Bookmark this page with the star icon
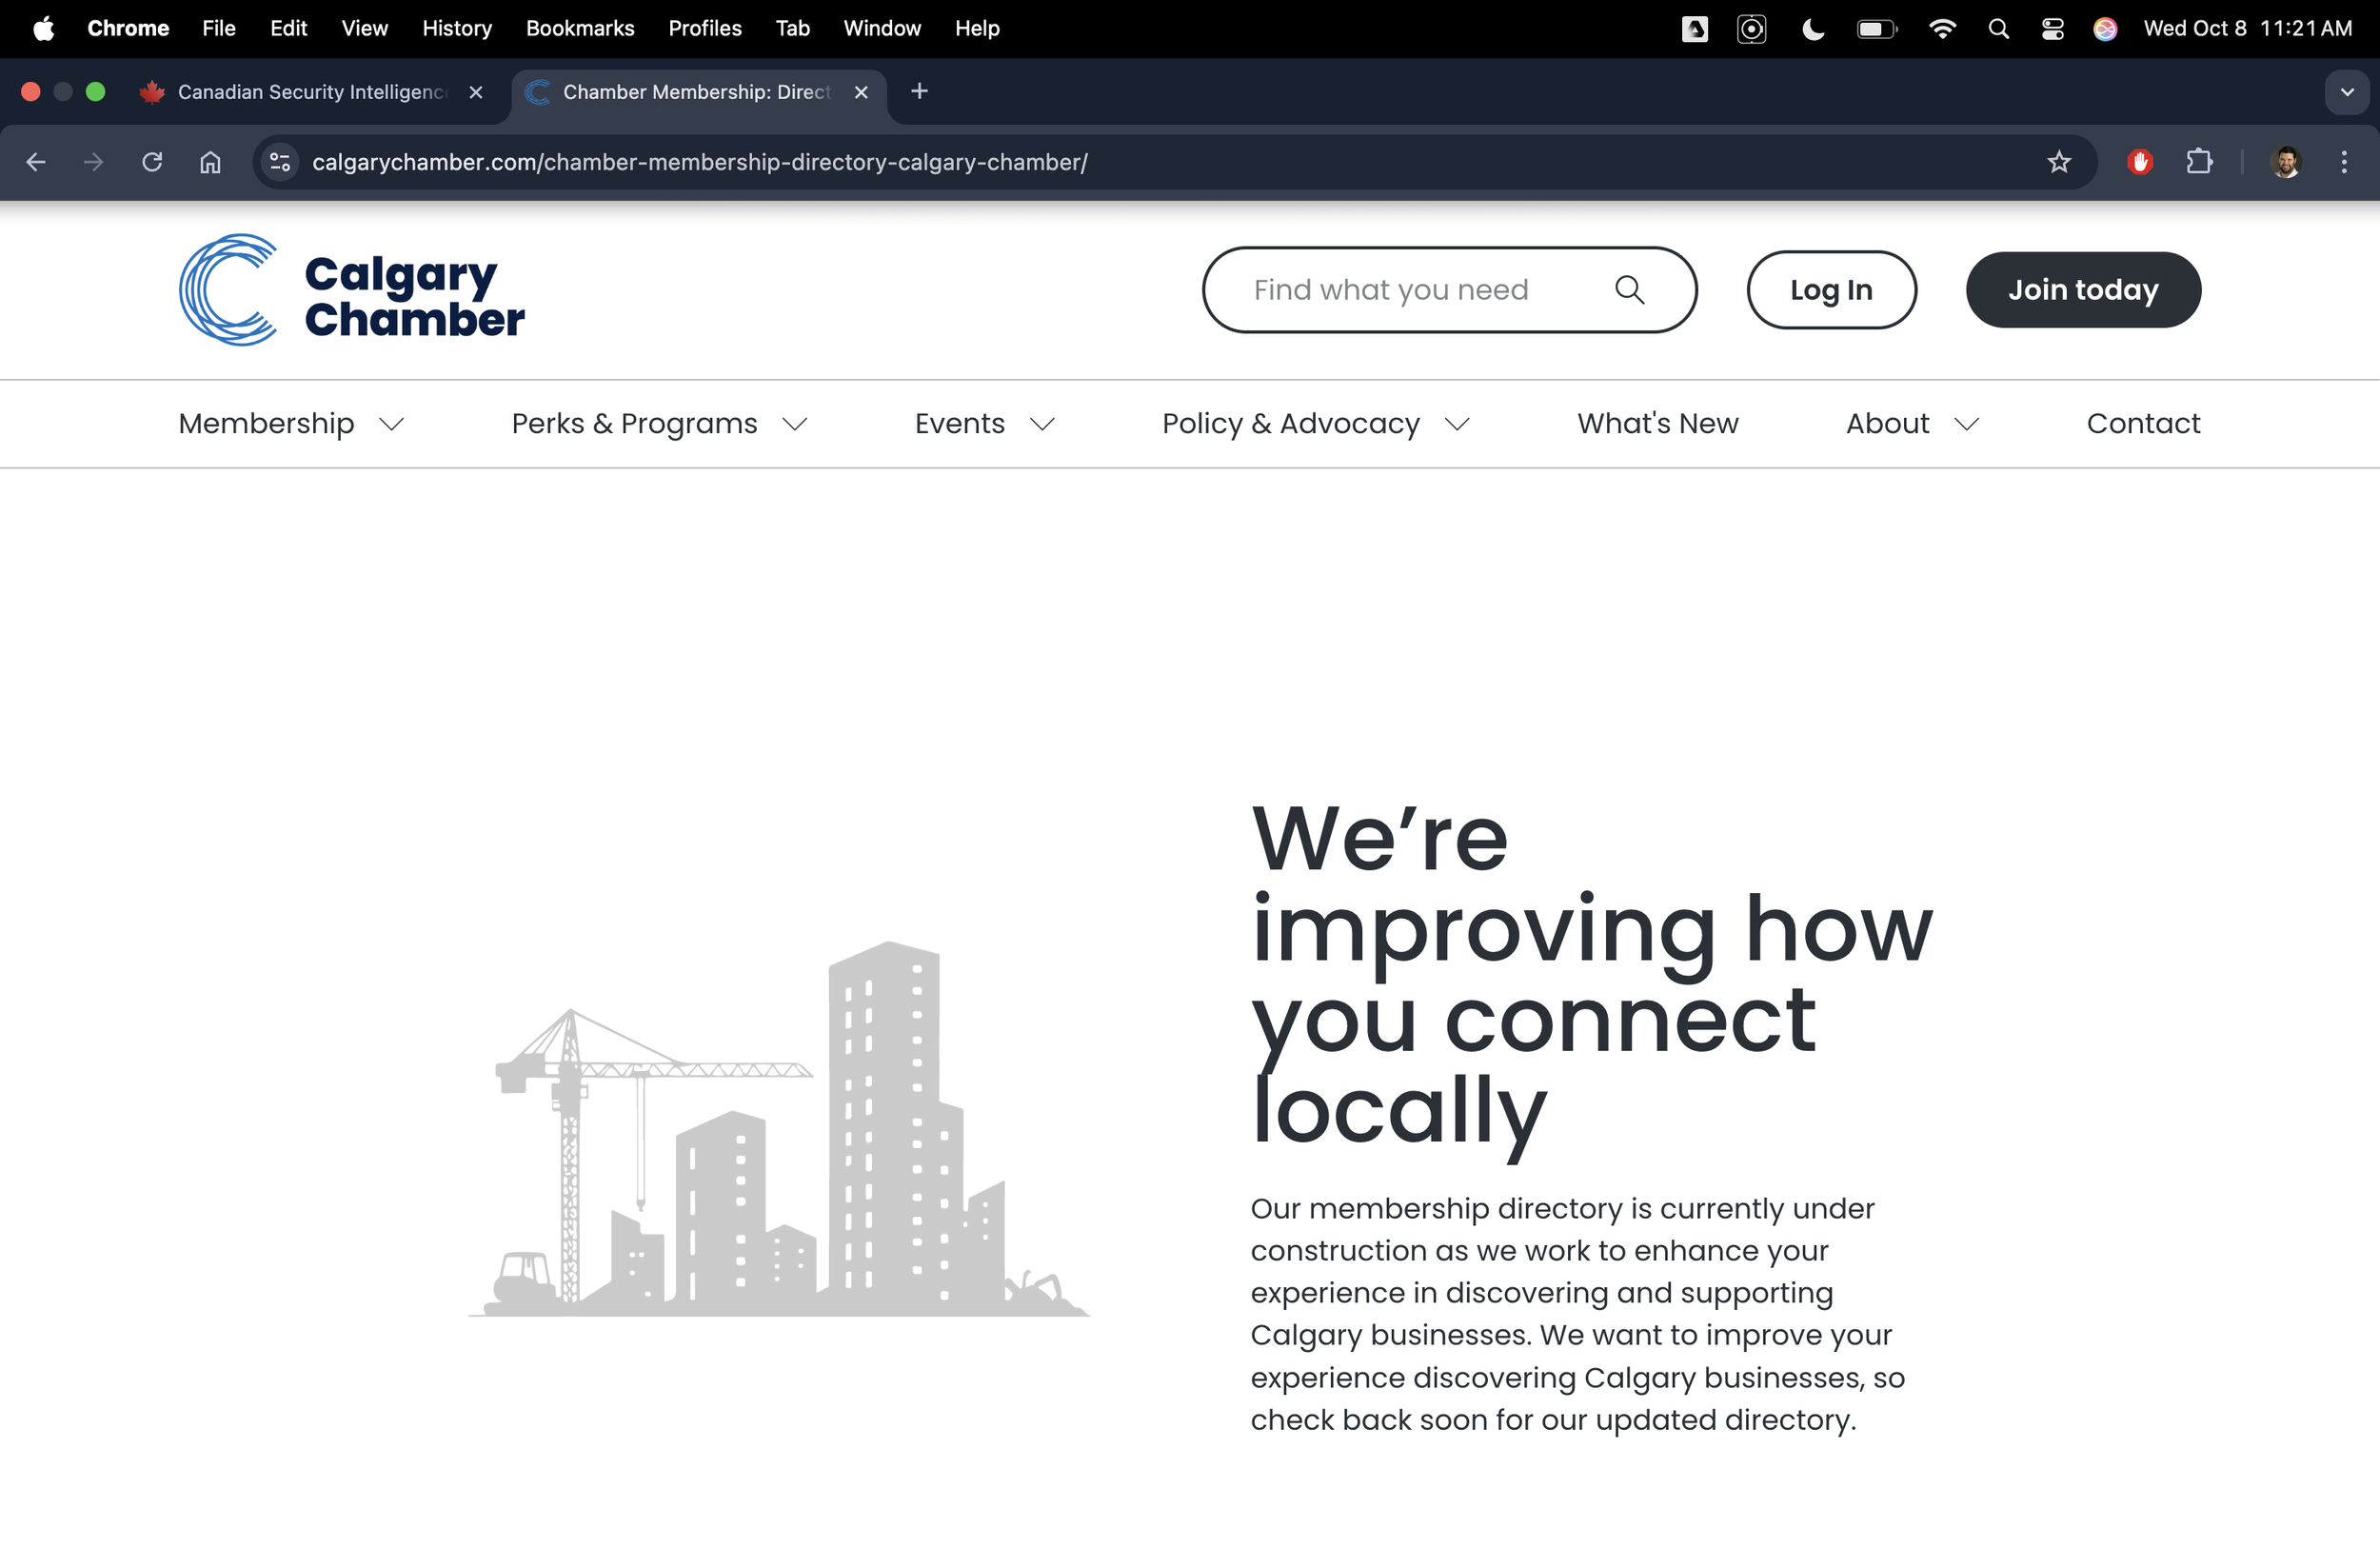Screen dimensions: 2380x1548 (x=2058, y=162)
